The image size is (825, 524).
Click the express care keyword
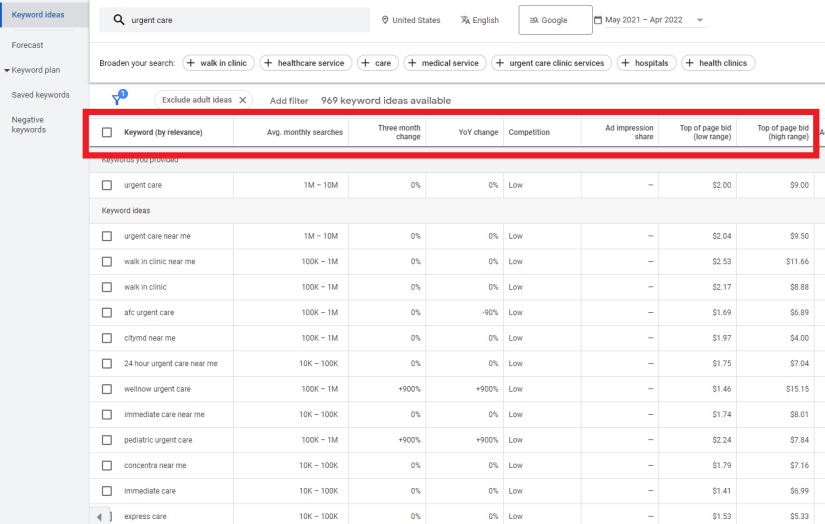click(145, 517)
